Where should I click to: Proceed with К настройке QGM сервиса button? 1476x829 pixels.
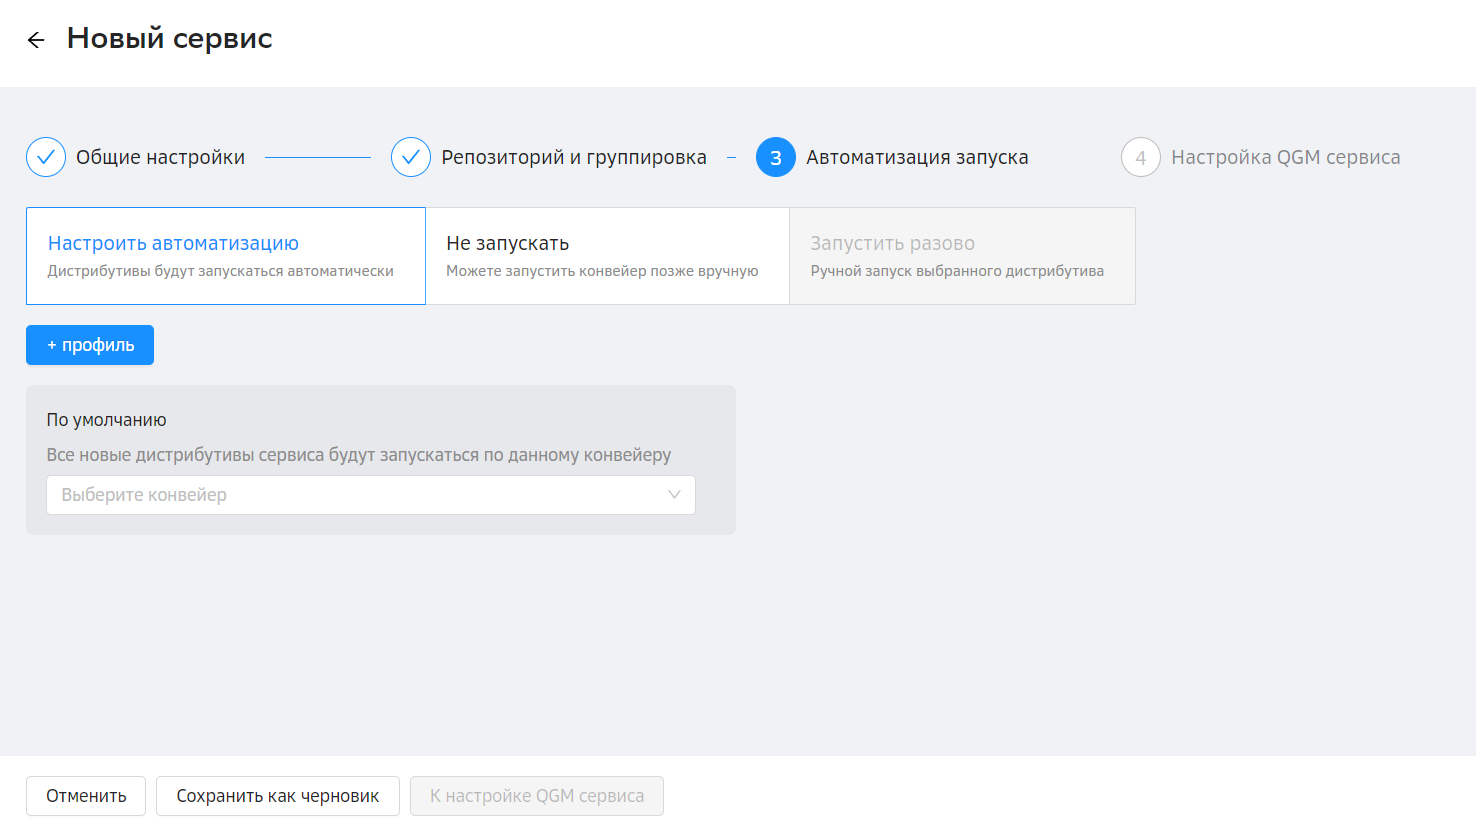tap(537, 796)
